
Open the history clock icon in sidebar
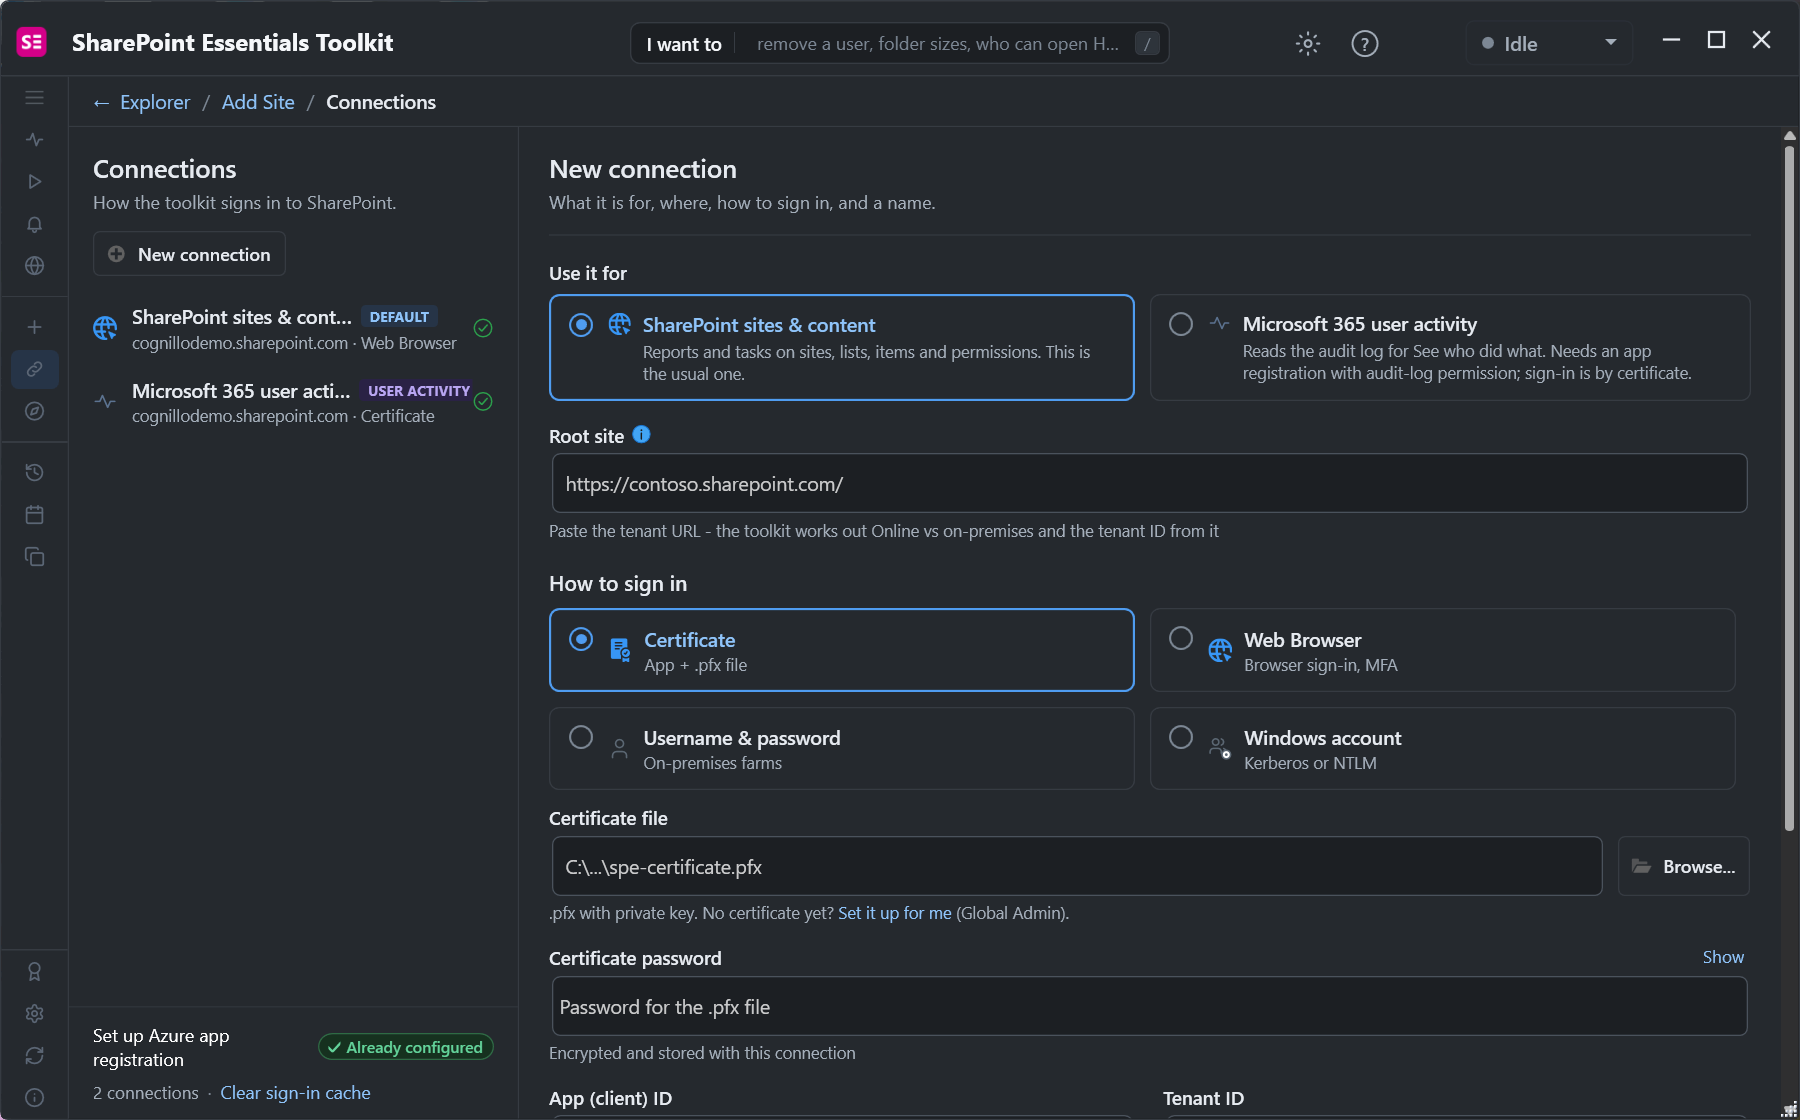[x=34, y=473]
